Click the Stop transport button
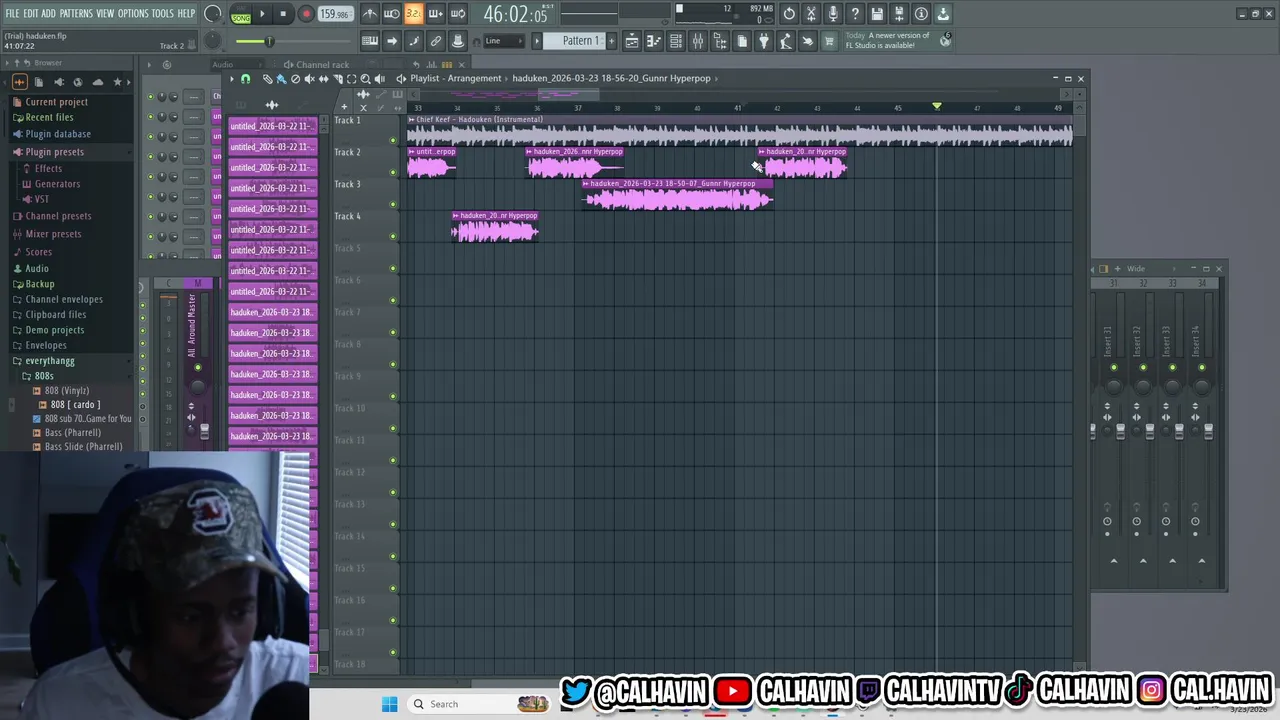This screenshot has width=1280, height=720. coord(283,14)
